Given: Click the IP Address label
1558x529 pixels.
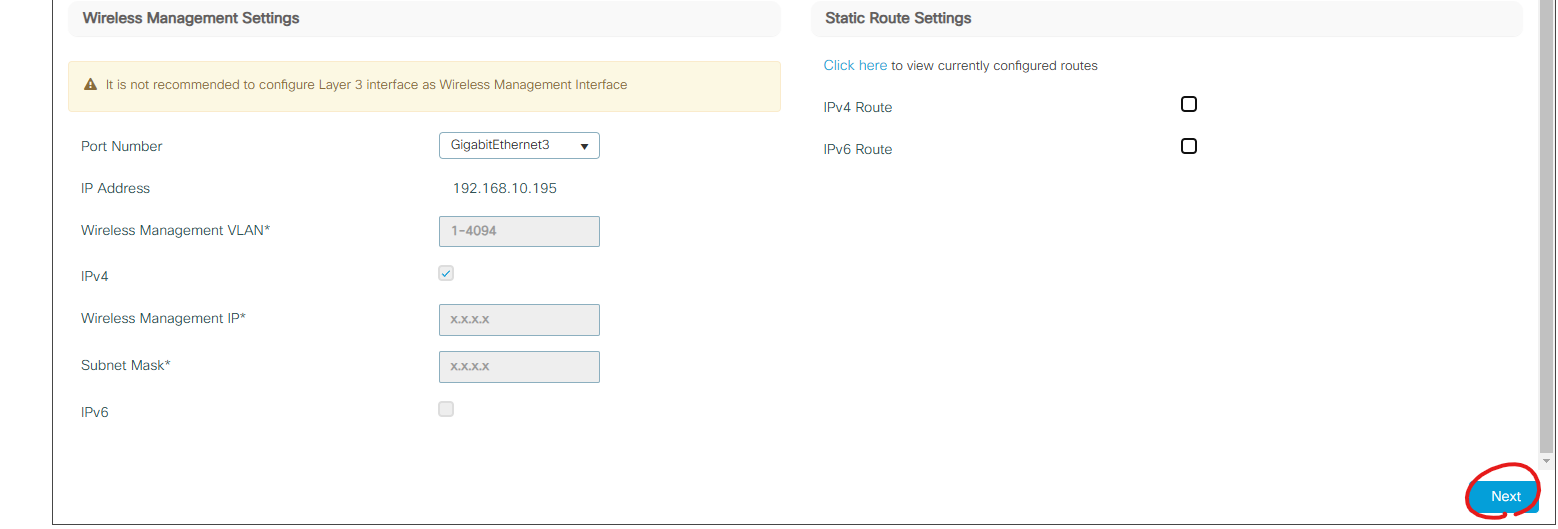Looking at the screenshot, I should click(115, 188).
